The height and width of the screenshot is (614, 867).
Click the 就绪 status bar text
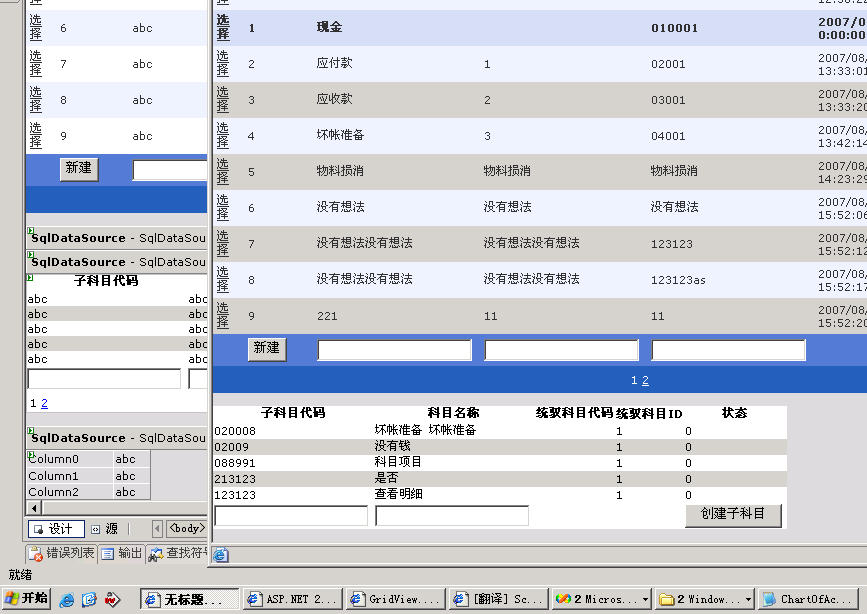click(x=20, y=575)
